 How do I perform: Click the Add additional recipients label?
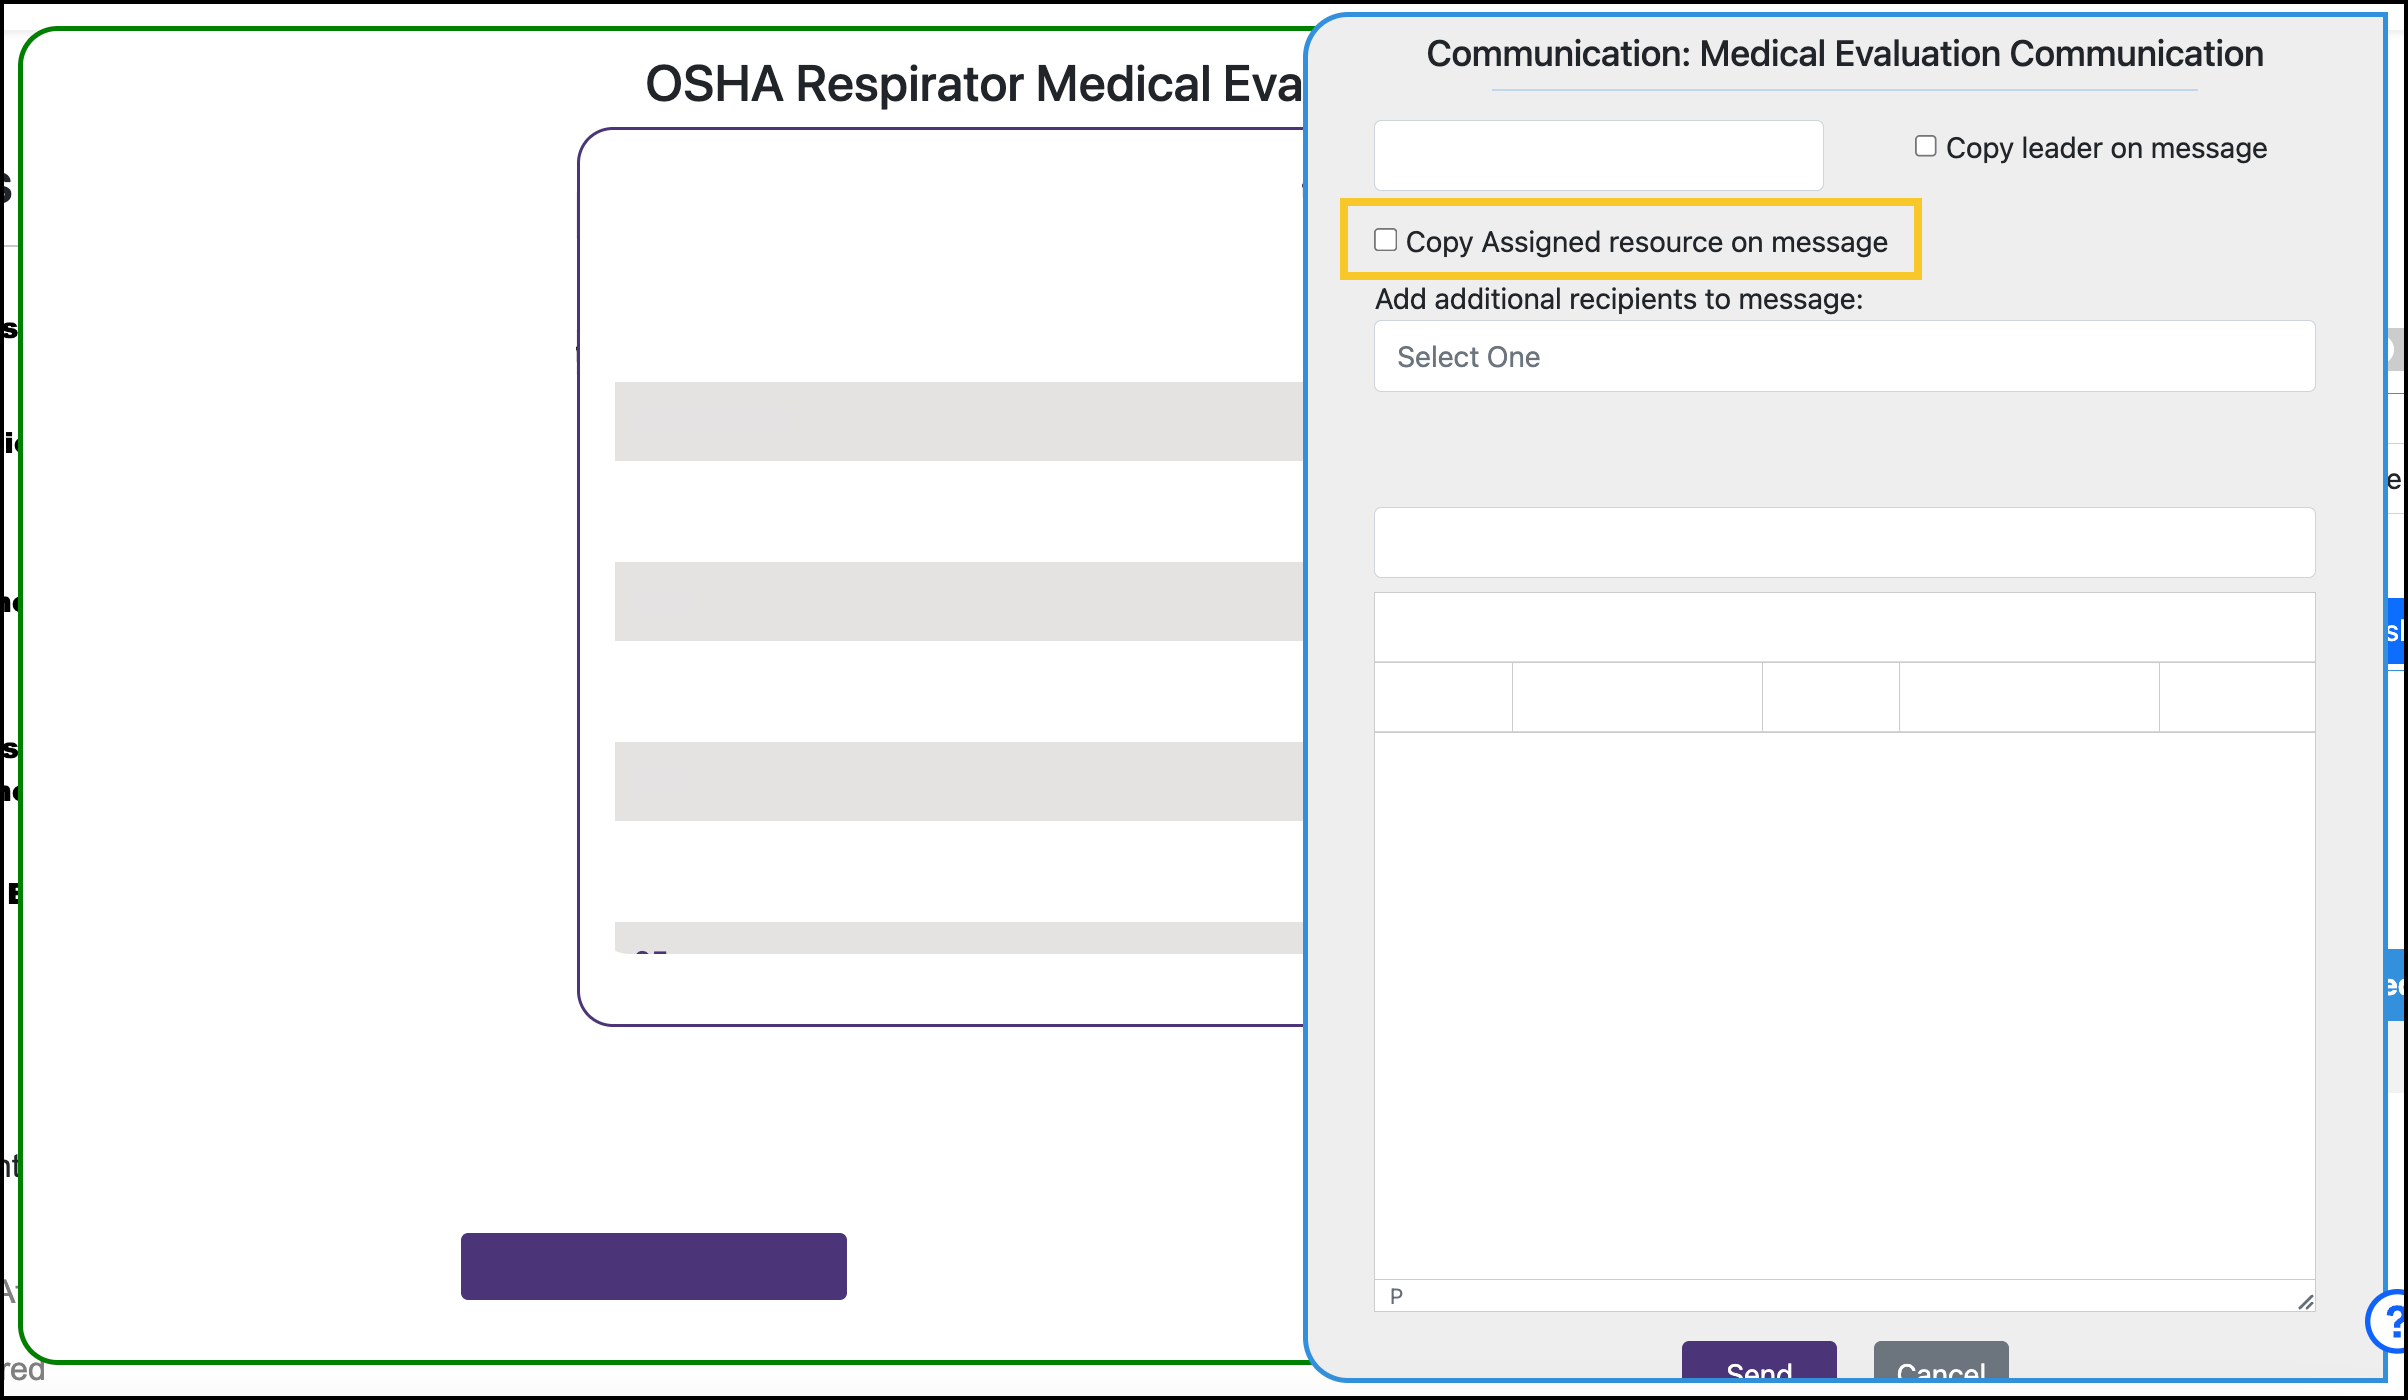pos(1619,299)
